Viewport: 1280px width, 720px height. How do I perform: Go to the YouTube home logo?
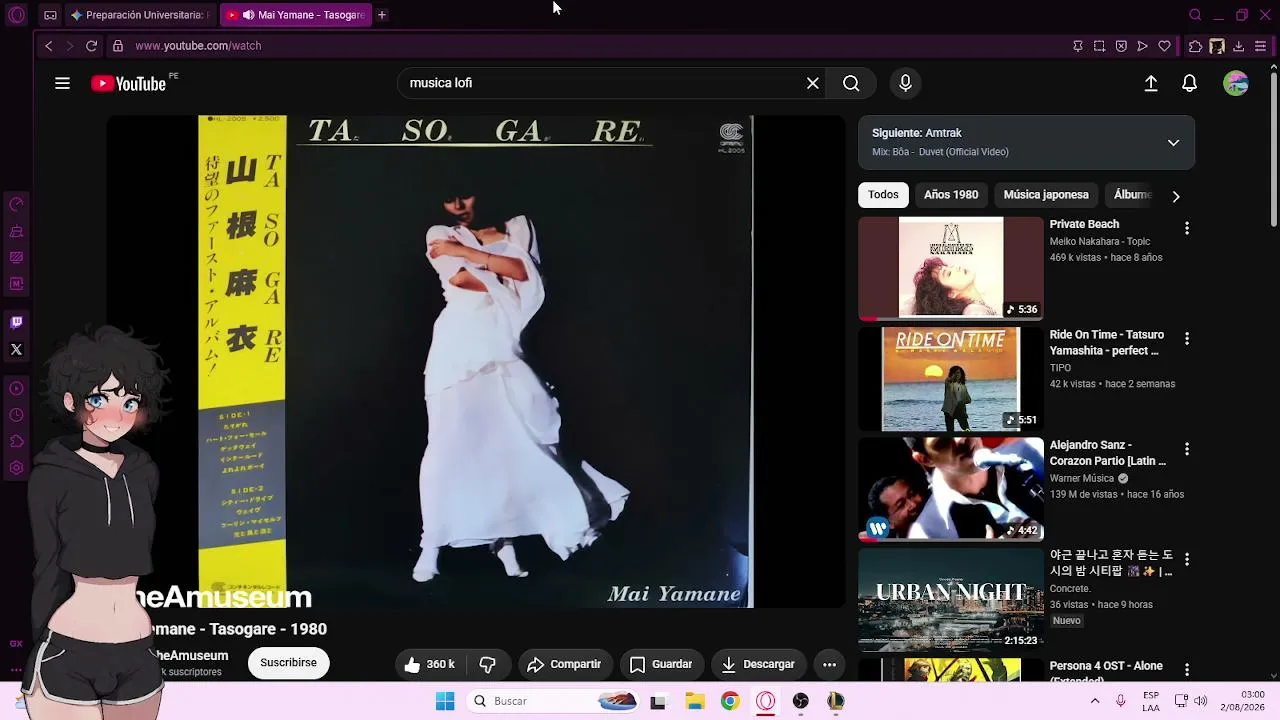click(128, 84)
